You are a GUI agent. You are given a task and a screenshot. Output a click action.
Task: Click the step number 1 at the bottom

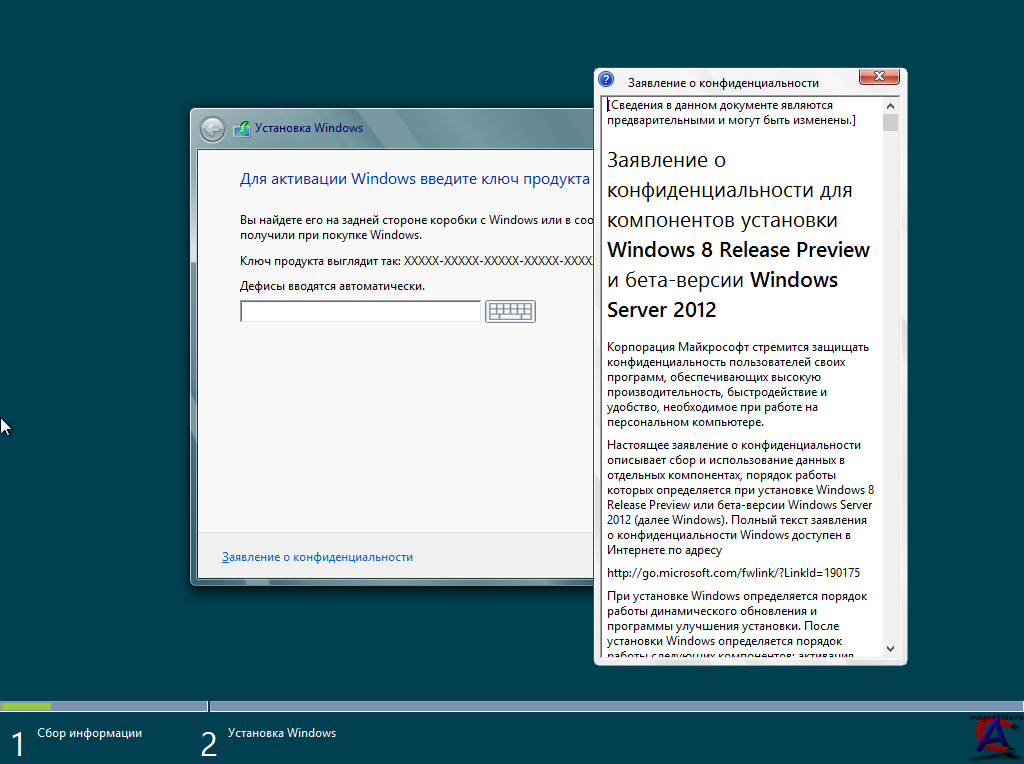pyautogui.click(x=16, y=744)
